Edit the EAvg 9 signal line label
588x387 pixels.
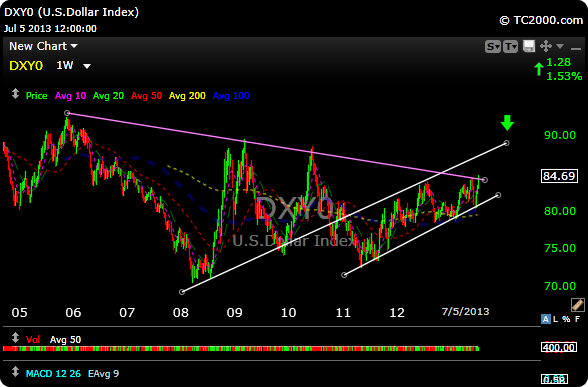104,374
